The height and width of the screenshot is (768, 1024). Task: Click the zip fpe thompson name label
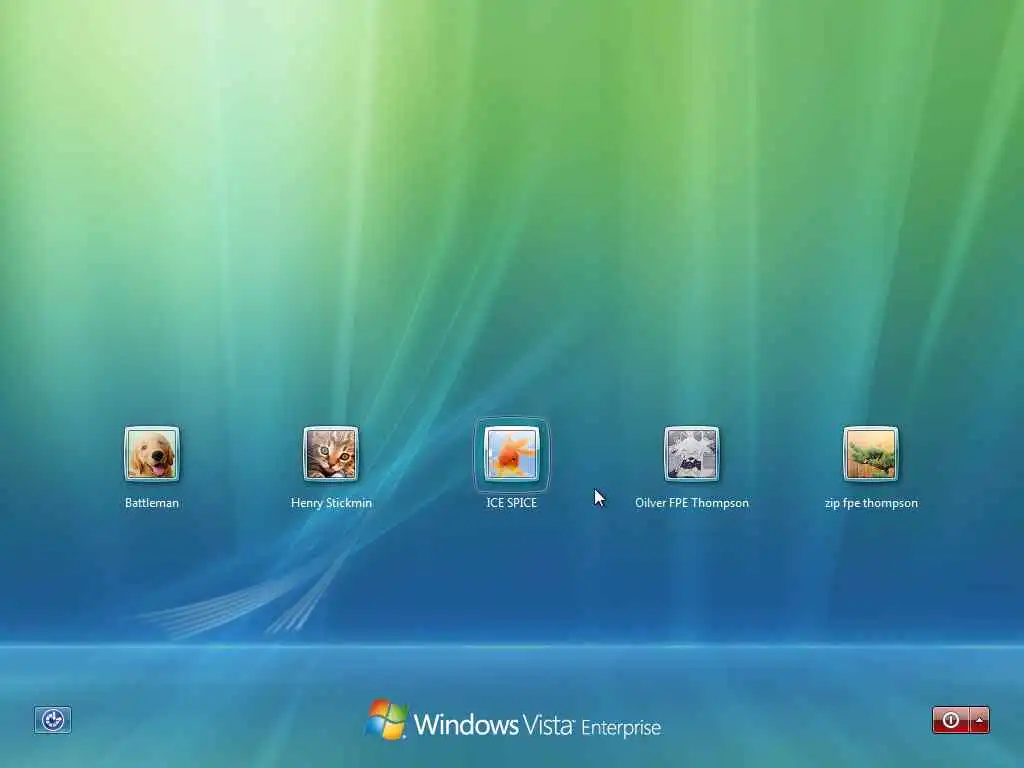tap(871, 503)
